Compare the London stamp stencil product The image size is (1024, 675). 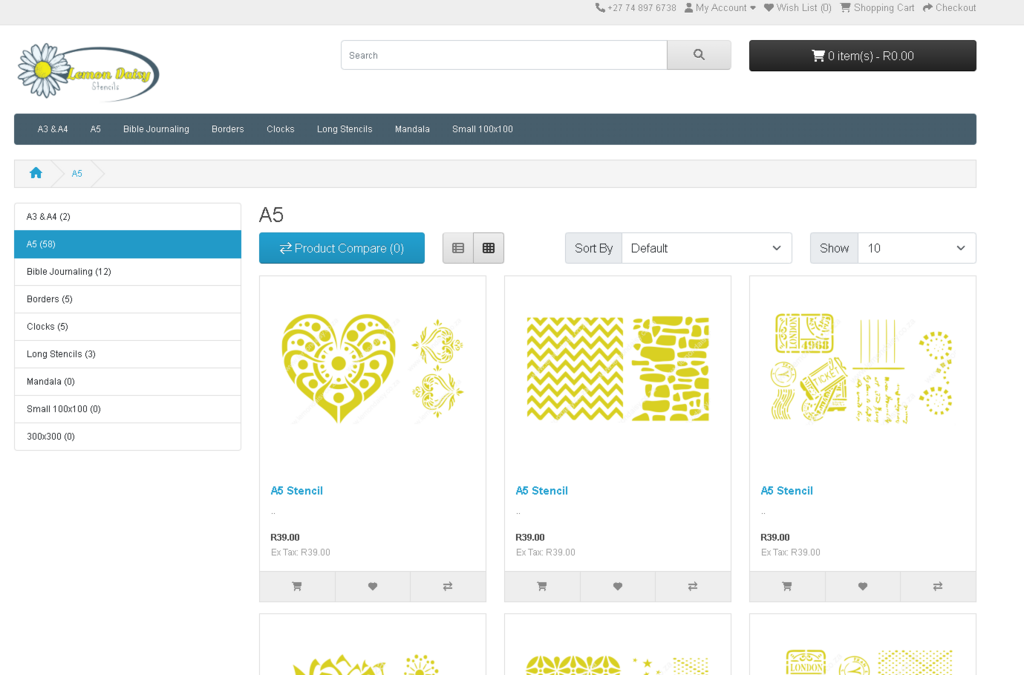point(937,586)
